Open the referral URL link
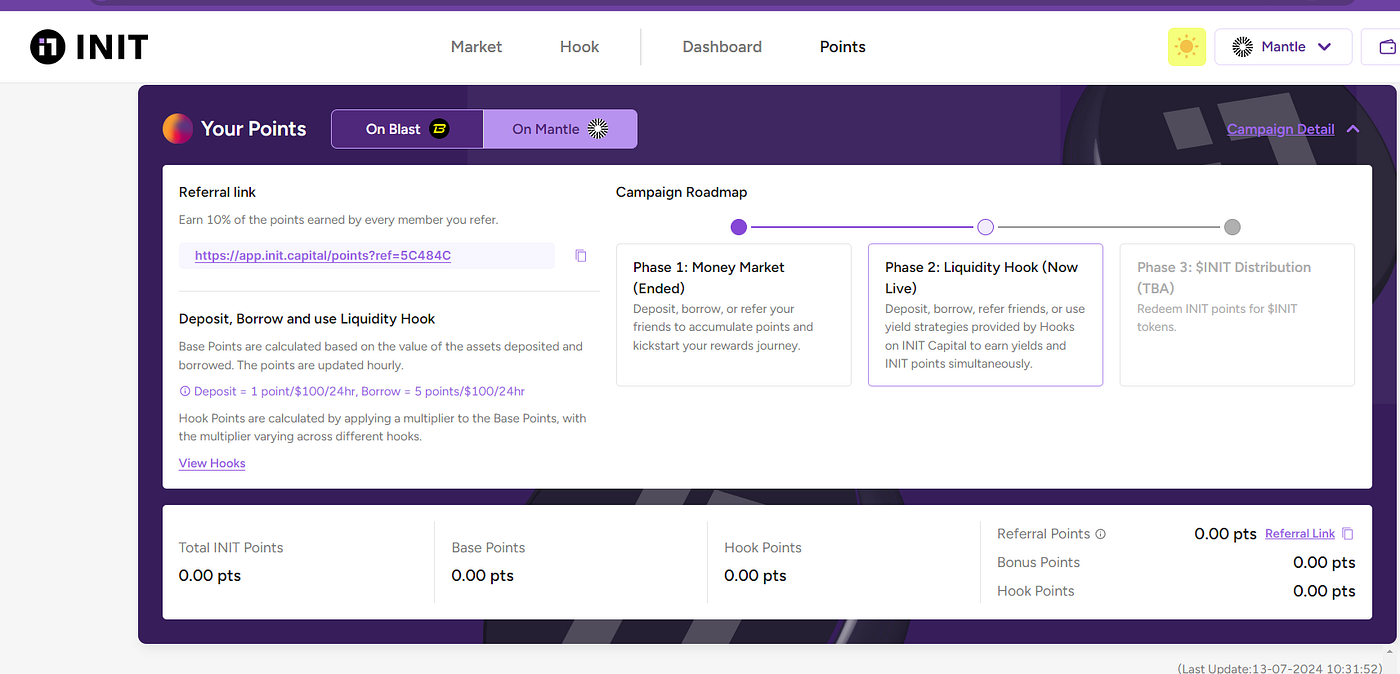Image resolution: width=1400 pixels, height=674 pixels. [323, 256]
